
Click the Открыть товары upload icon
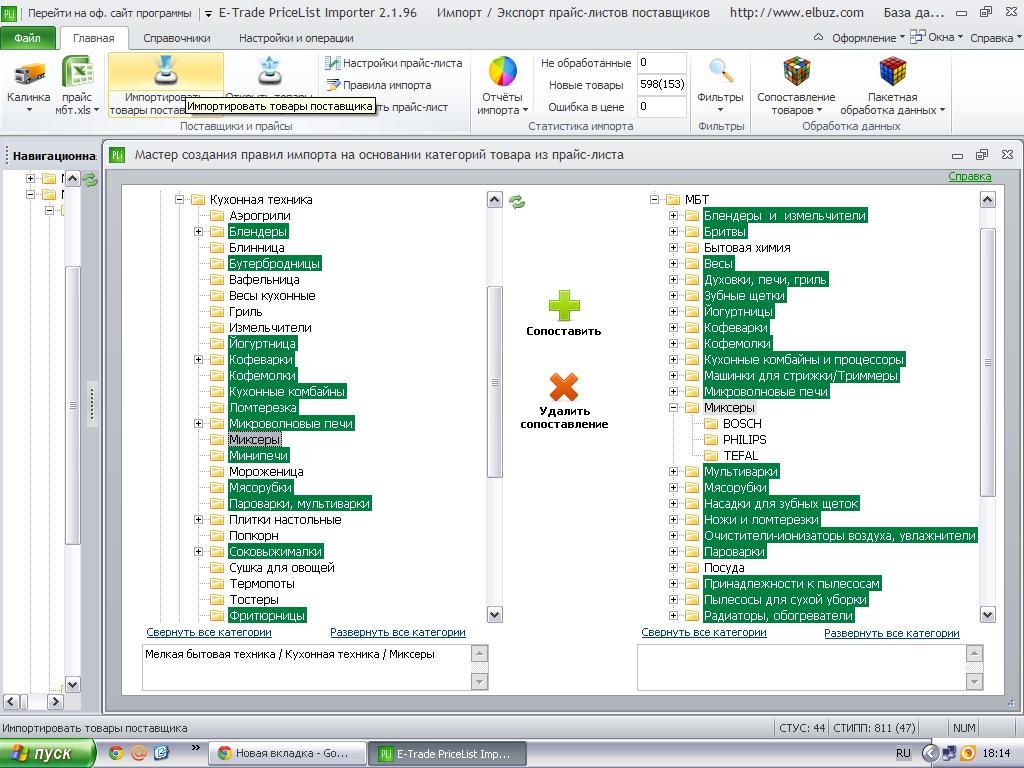[269, 71]
